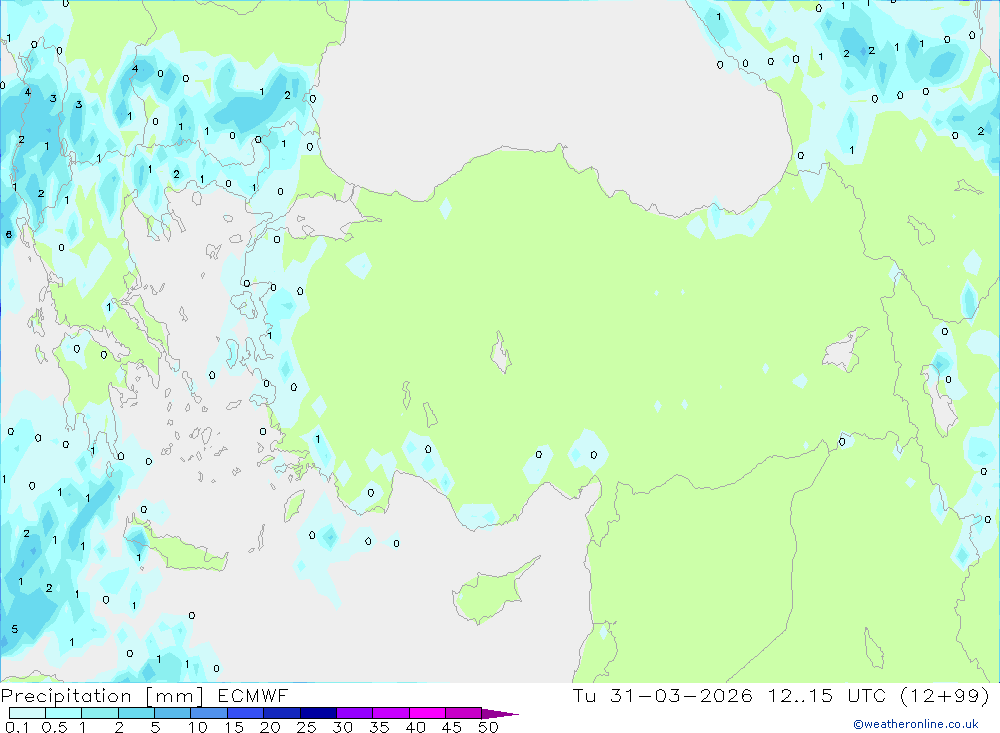Click the 35–40 mm legend color swatch

click(391, 713)
